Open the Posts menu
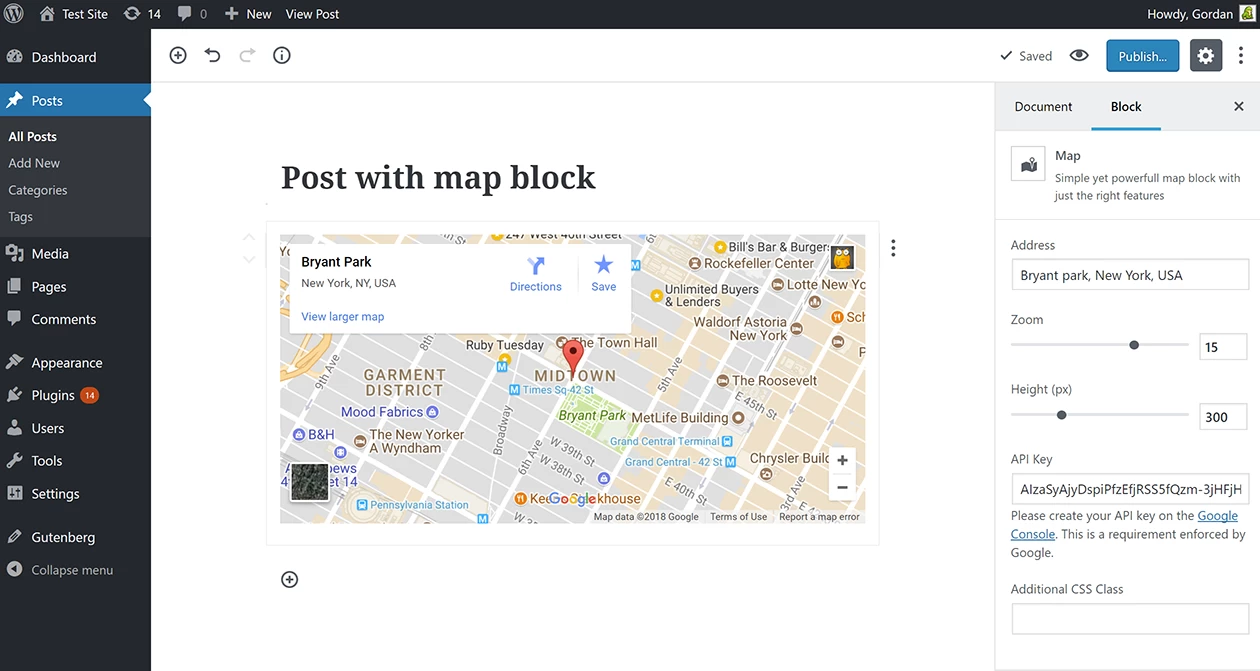Image resolution: width=1260 pixels, height=671 pixels. [75, 100]
